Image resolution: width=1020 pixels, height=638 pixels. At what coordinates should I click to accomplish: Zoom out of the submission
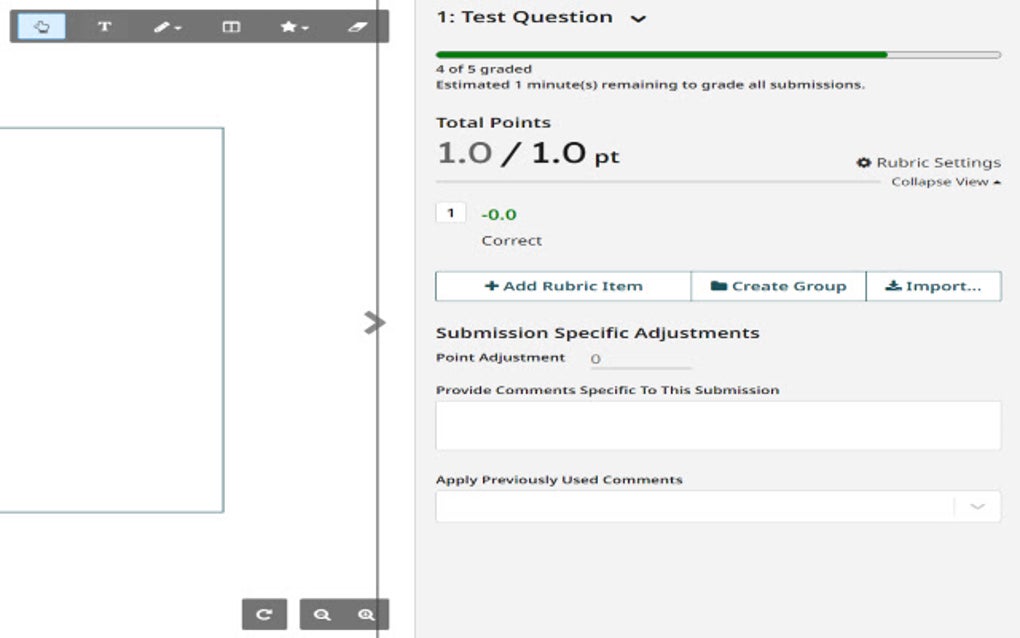pyautogui.click(x=320, y=614)
